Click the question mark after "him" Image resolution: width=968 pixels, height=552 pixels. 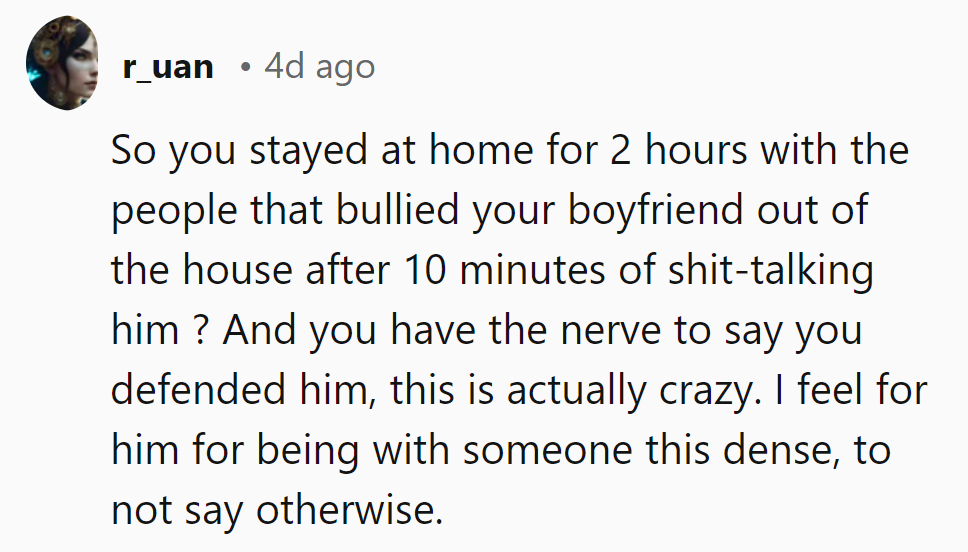click(193, 331)
